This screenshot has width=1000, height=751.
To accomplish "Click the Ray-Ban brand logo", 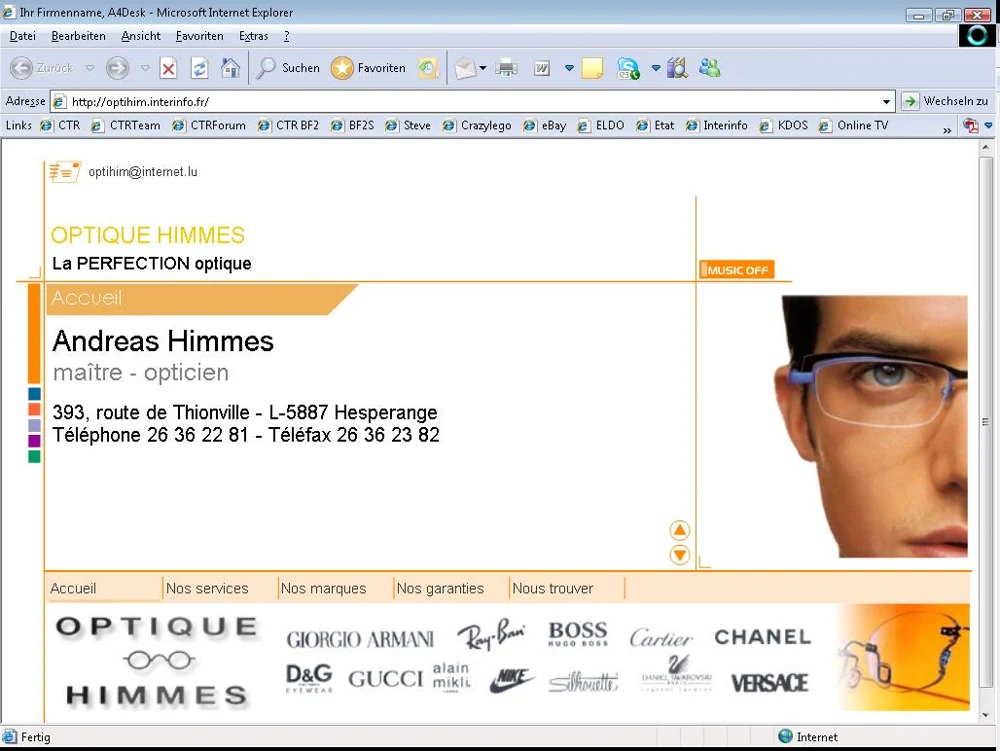I will [x=491, y=635].
